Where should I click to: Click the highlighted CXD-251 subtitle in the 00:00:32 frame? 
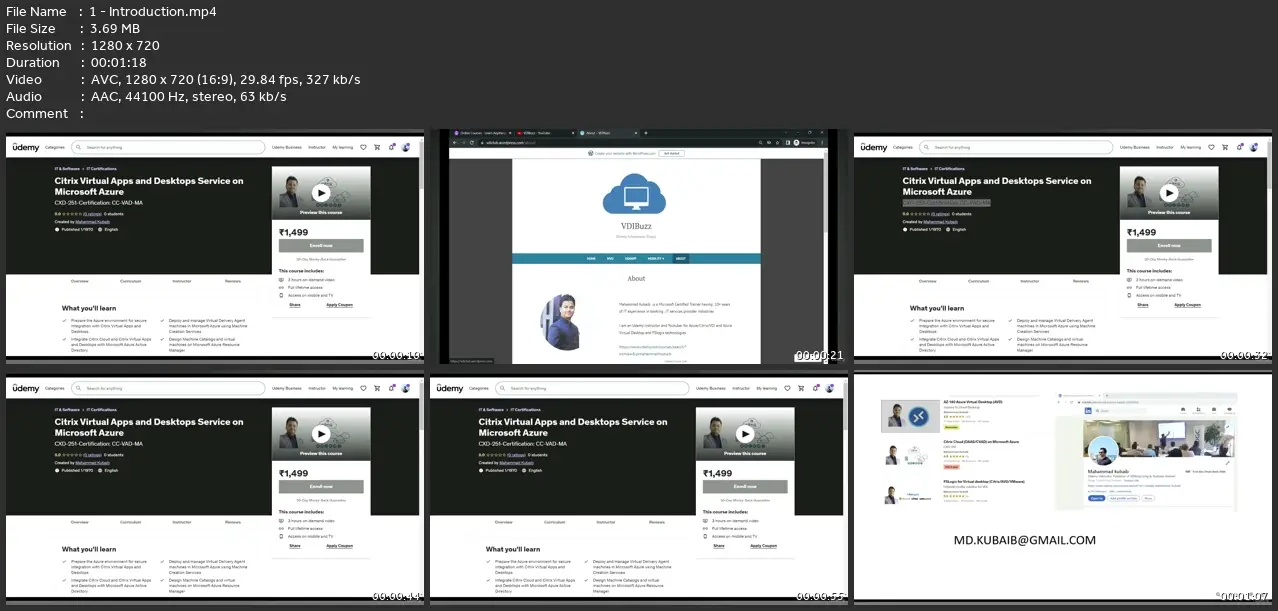pyautogui.click(x=946, y=202)
